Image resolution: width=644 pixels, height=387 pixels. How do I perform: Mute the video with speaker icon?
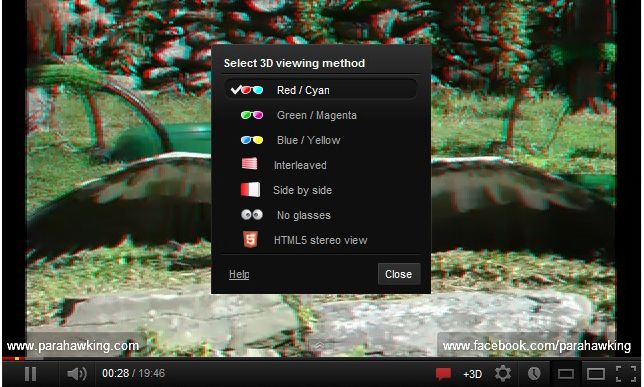pyautogui.click(x=77, y=374)
